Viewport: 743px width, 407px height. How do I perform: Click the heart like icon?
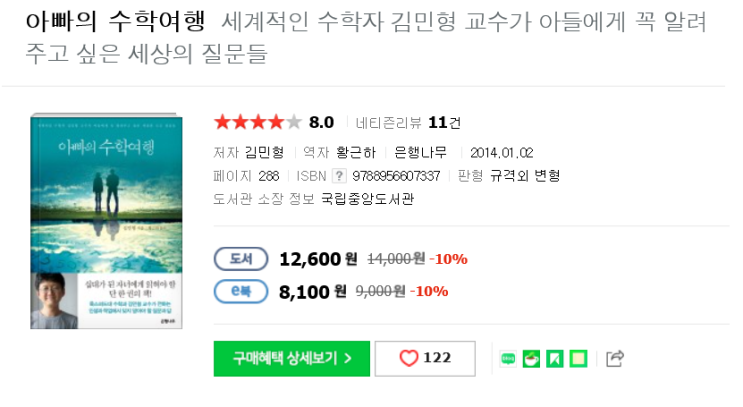[408, 359]
